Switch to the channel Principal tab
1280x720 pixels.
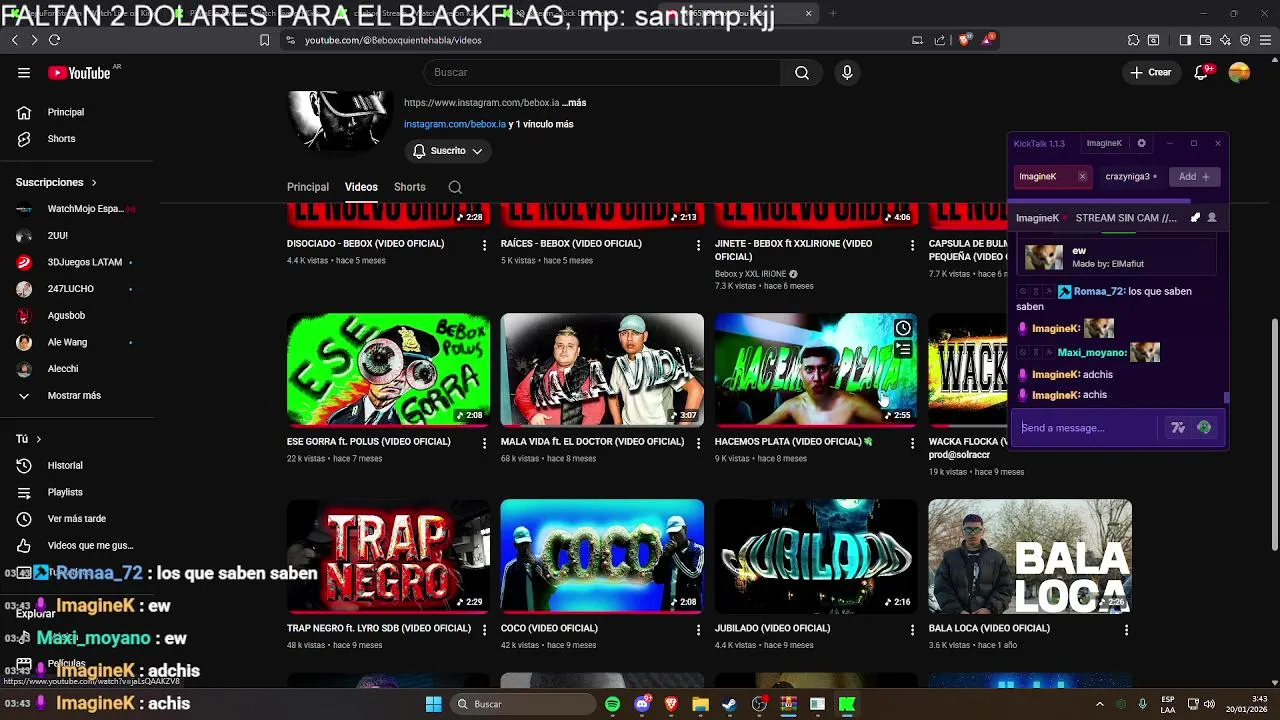pyautogui.click(x=308, y=187)
